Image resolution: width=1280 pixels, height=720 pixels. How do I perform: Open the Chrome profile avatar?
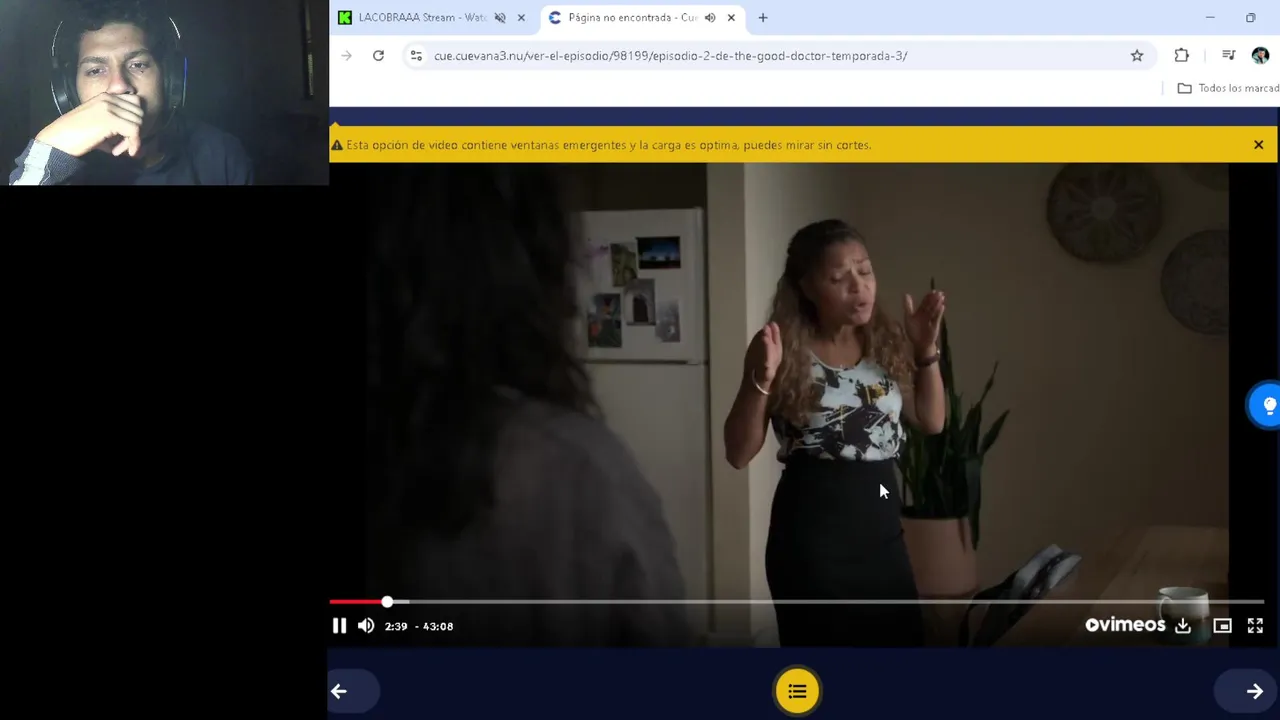[x=1260, y=56]
